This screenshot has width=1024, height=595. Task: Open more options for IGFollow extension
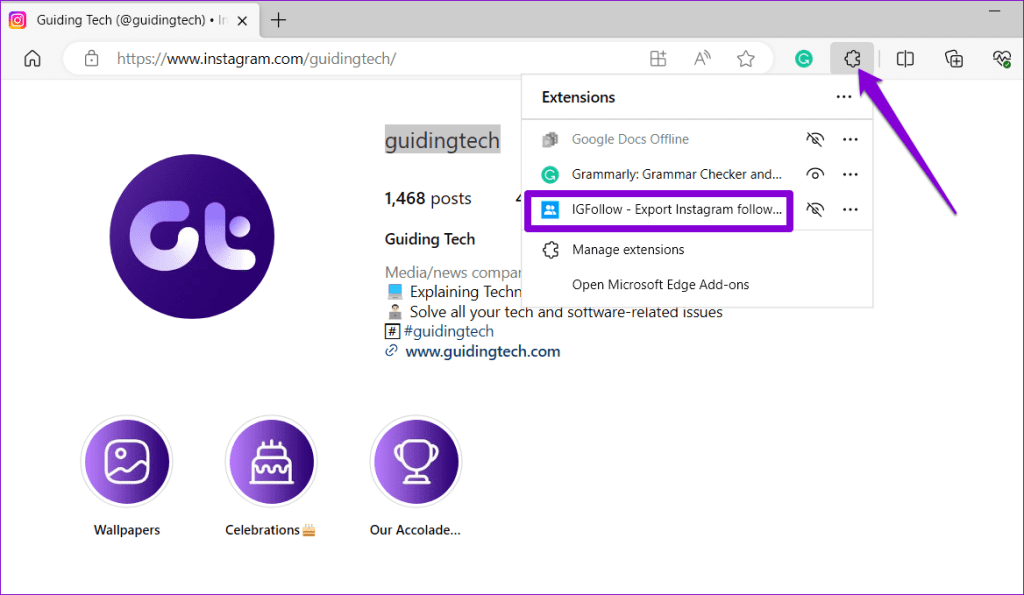coord(850,209)
